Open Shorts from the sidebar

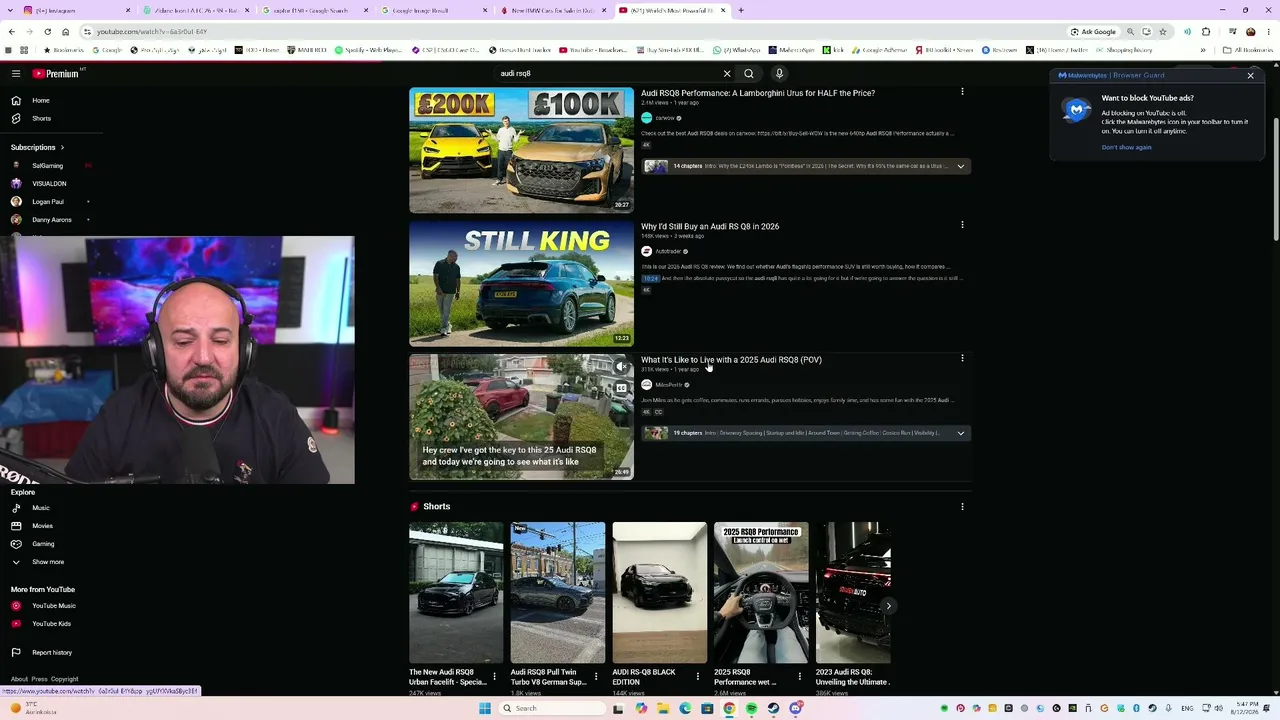(41, 118)
